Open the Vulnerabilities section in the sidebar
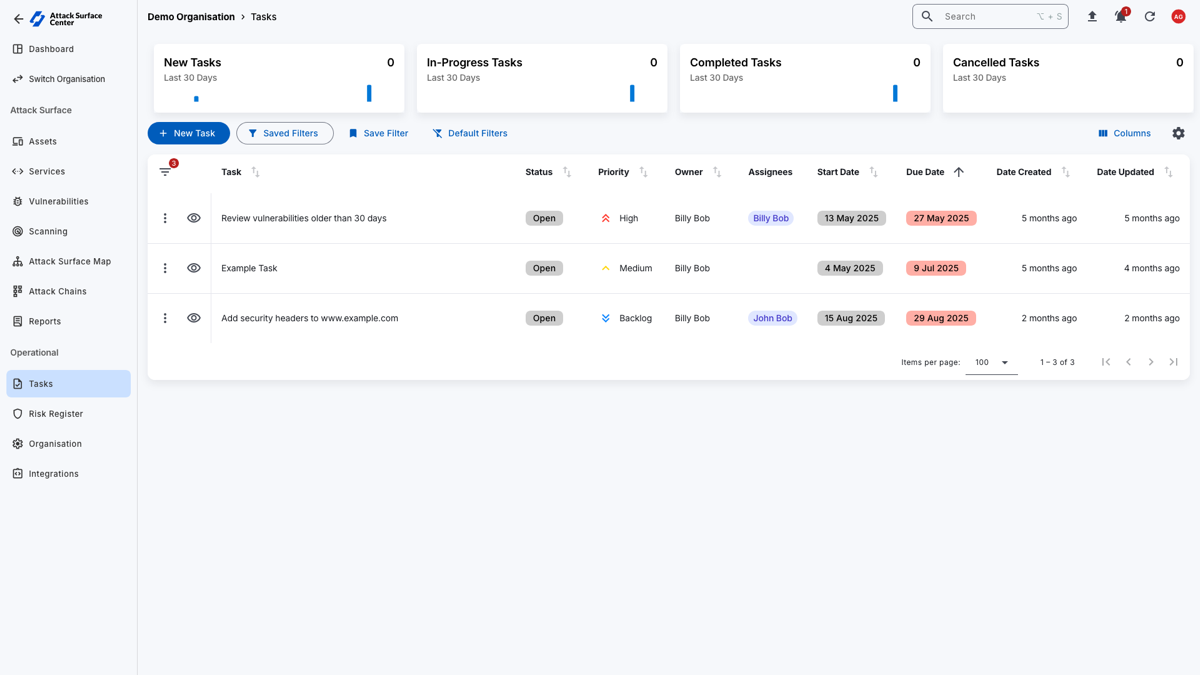The image size is (1200, 675). point(60,201)
